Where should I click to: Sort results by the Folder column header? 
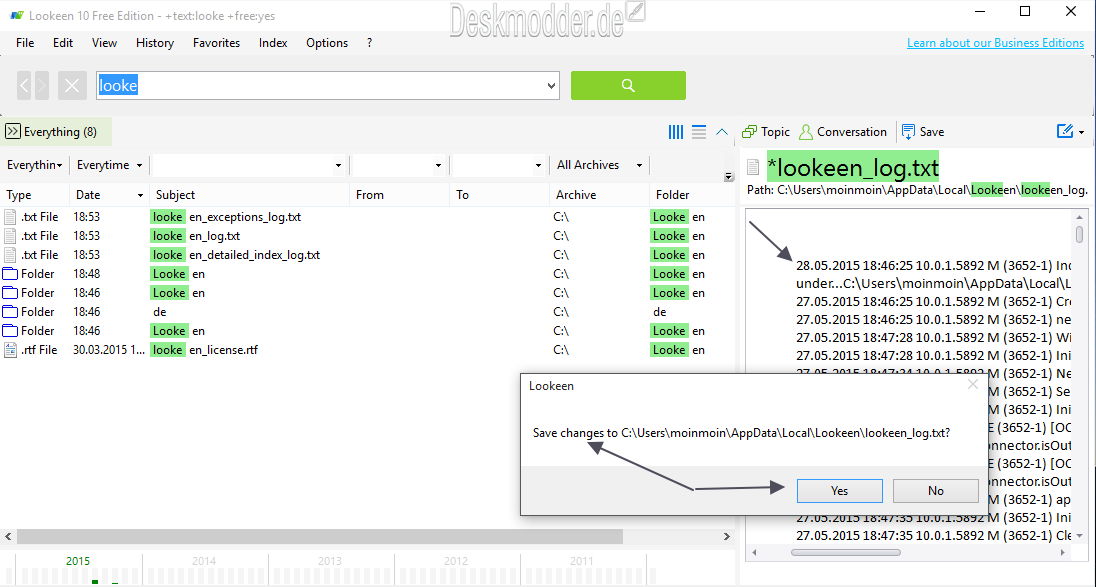[x=692, y=195]
